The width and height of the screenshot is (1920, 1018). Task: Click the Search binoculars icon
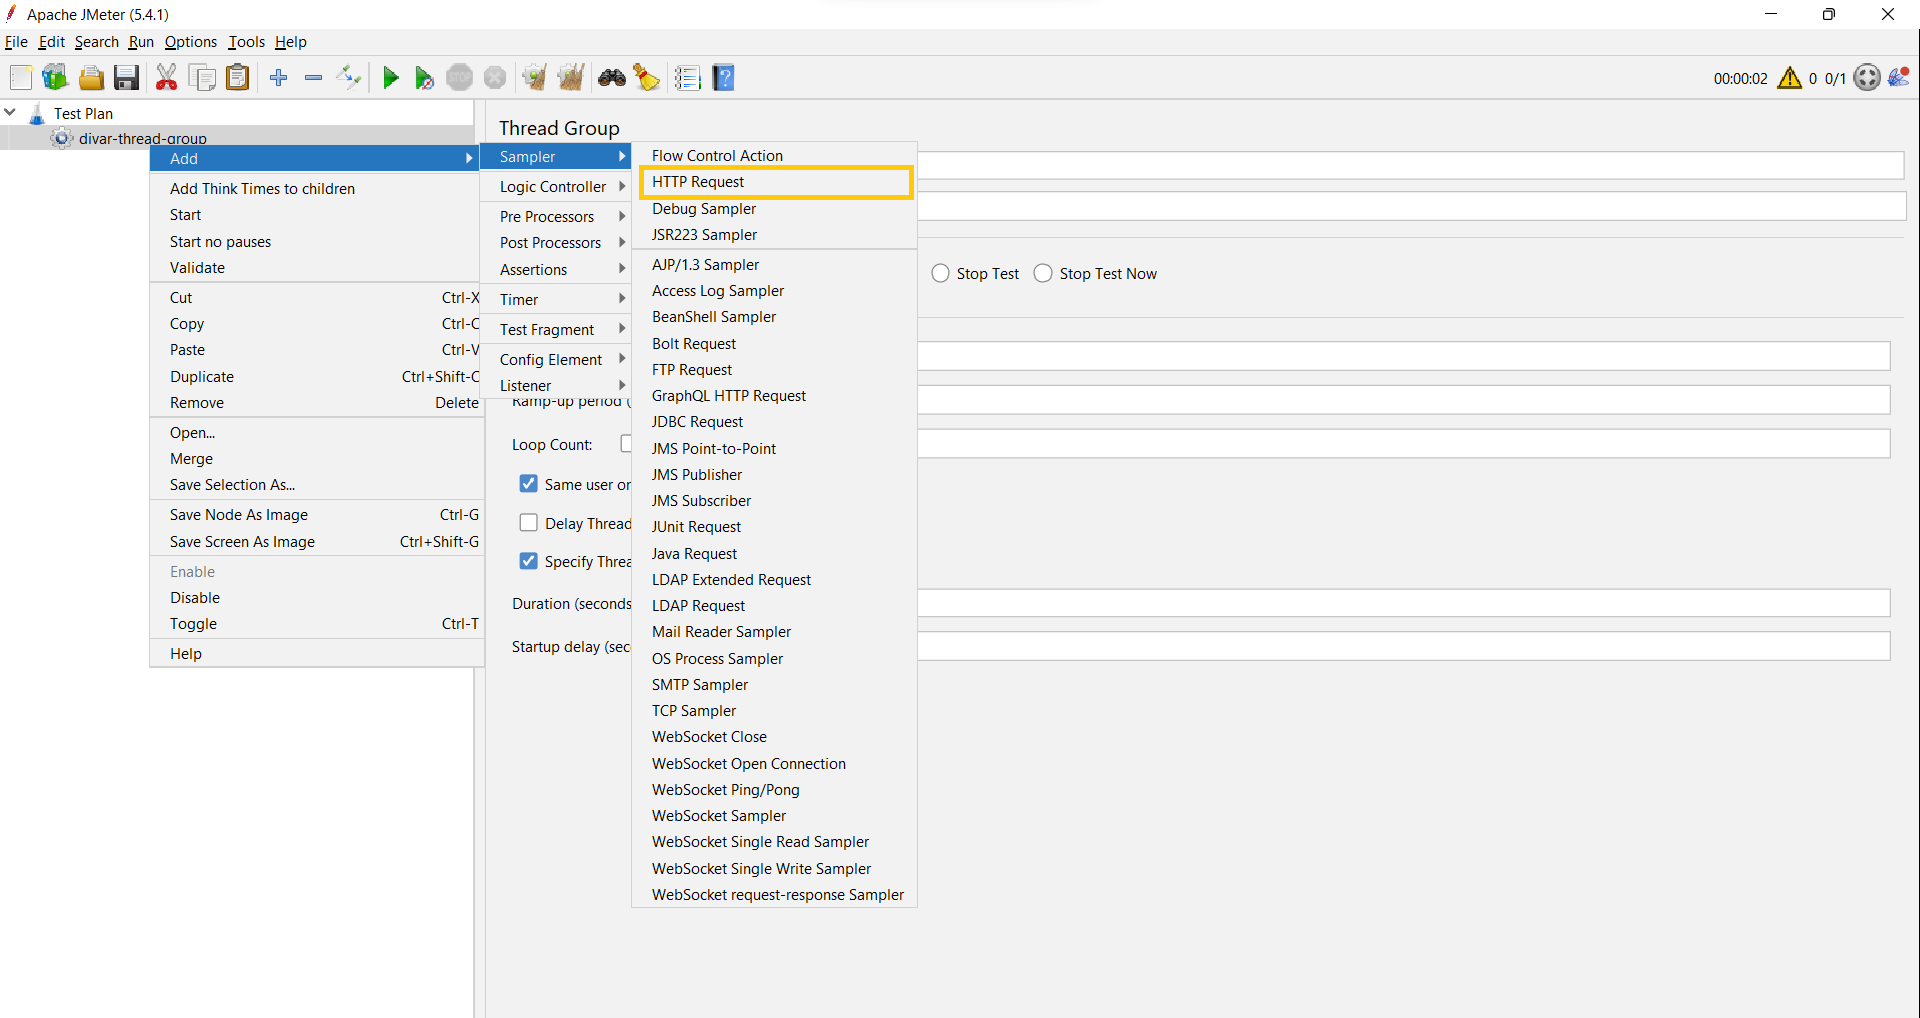click(x=612, y=78)
